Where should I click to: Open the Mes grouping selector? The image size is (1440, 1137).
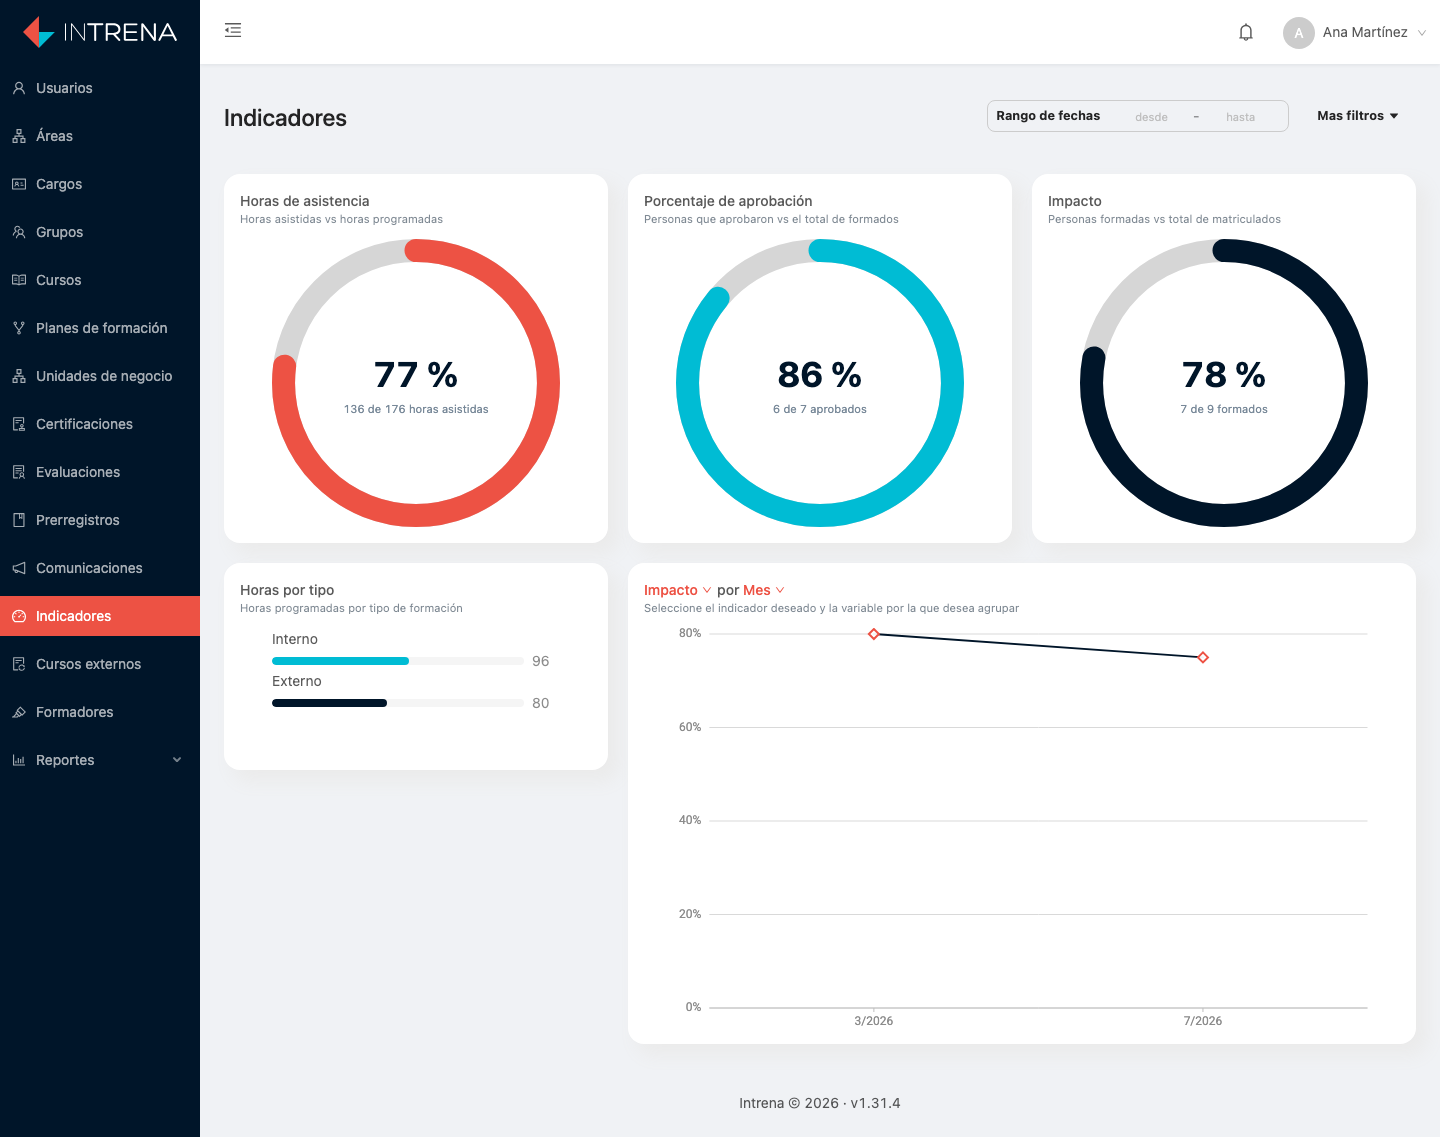click(x=764, y=590)
